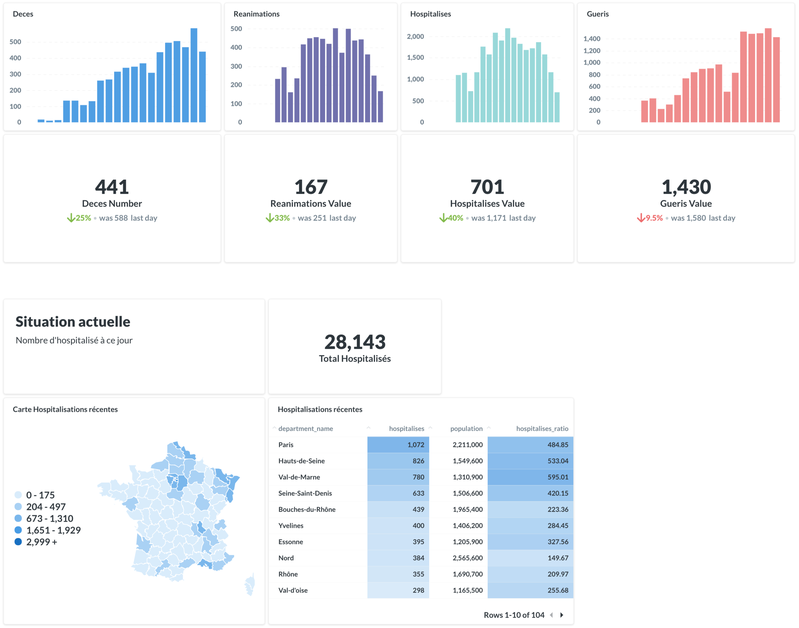Viewport: 799px width, 628px height.
Task: Open the Reanimations chart title
Action: (x=256, y=14)
